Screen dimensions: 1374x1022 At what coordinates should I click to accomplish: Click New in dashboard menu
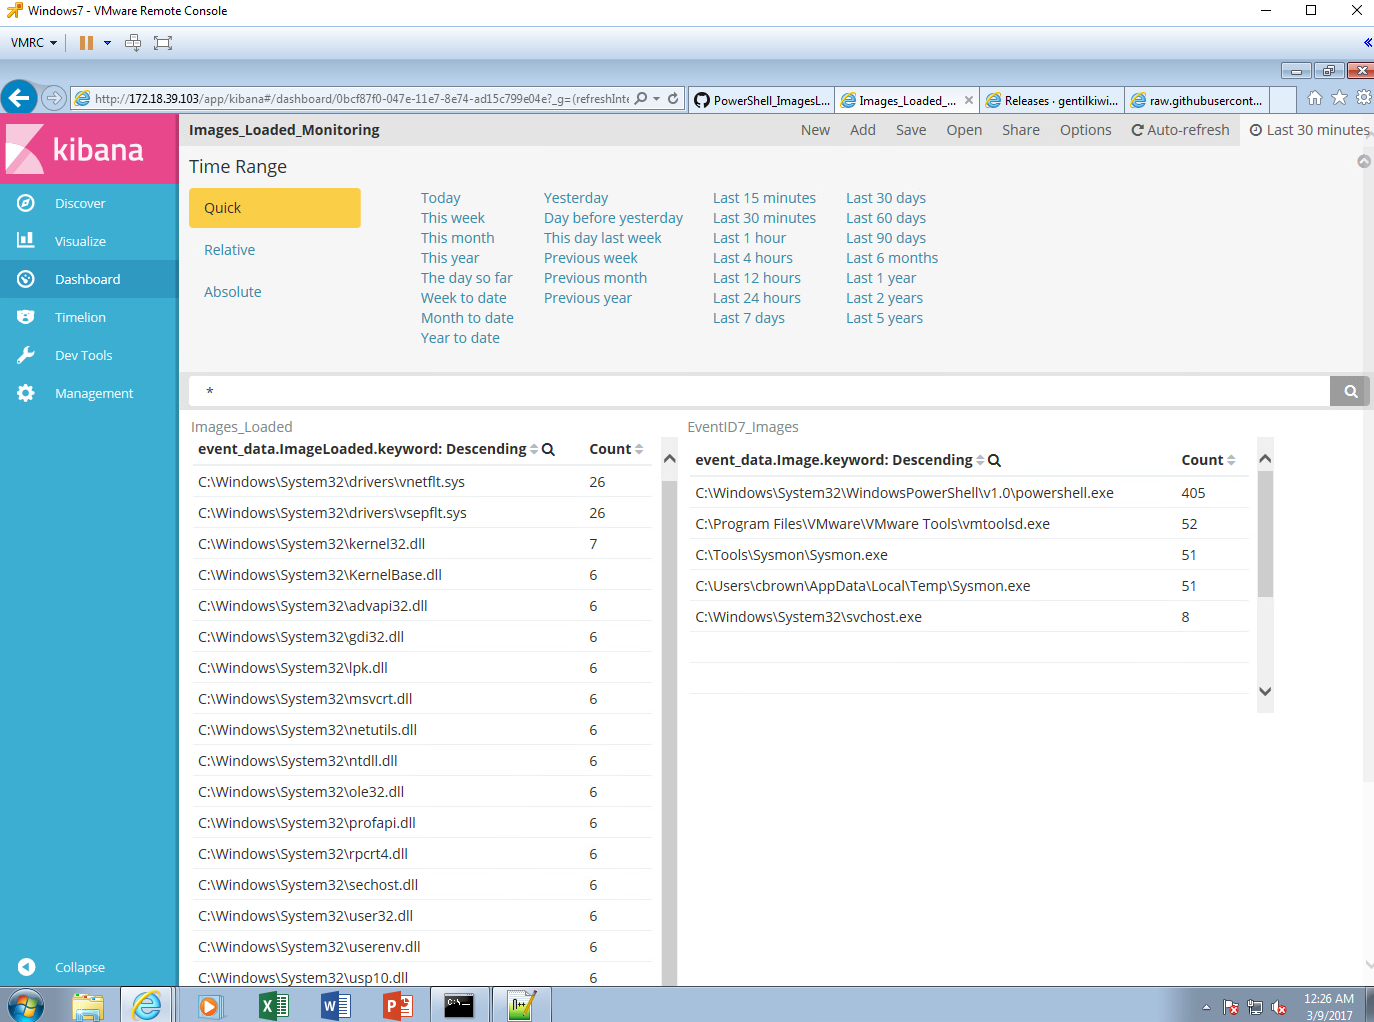tap(815, 130)
